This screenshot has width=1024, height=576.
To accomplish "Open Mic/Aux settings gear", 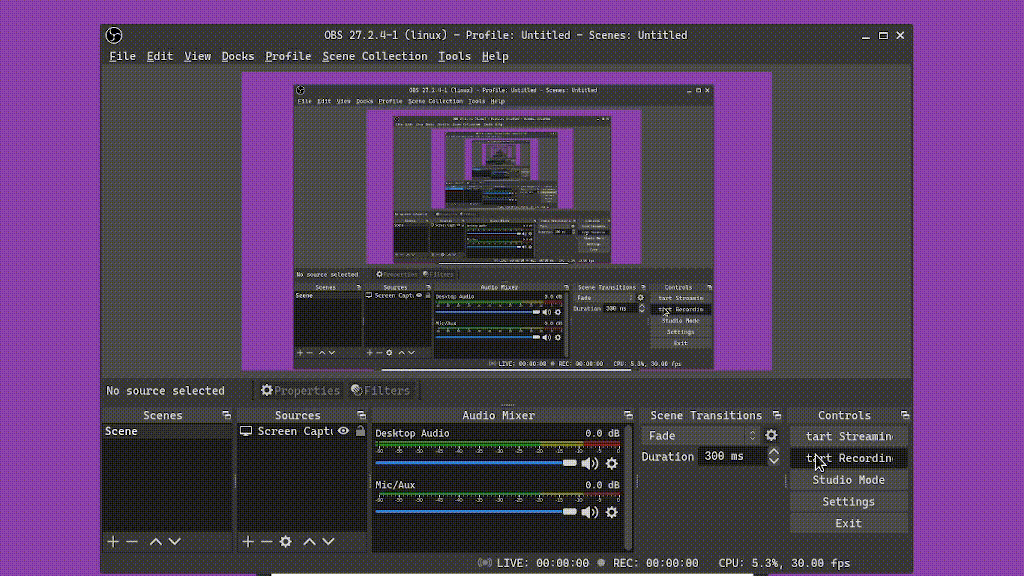I will tap(611, 513).
